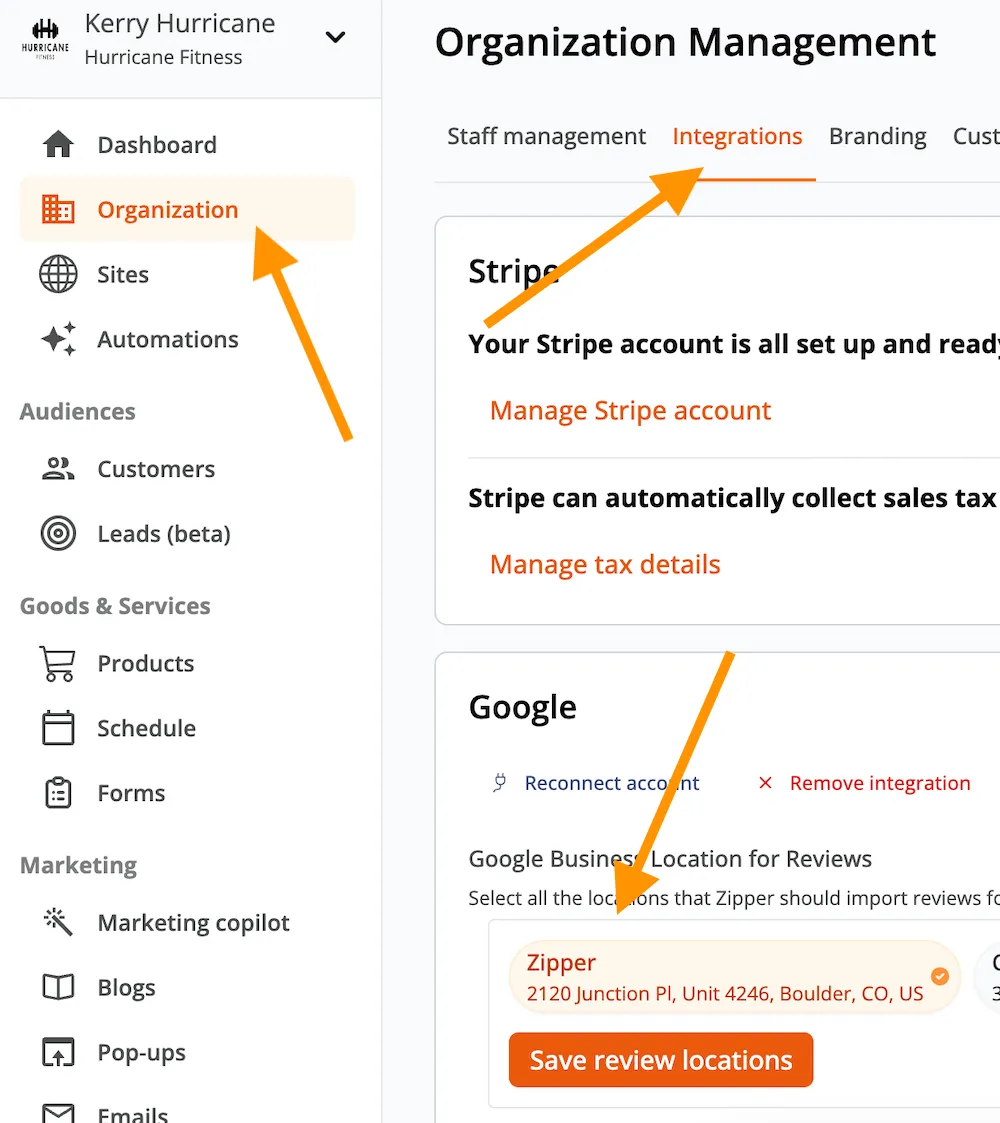This screenshot has height=1123, width=1000.
Task: Go to the Products page
Action: tap(145, 663)
